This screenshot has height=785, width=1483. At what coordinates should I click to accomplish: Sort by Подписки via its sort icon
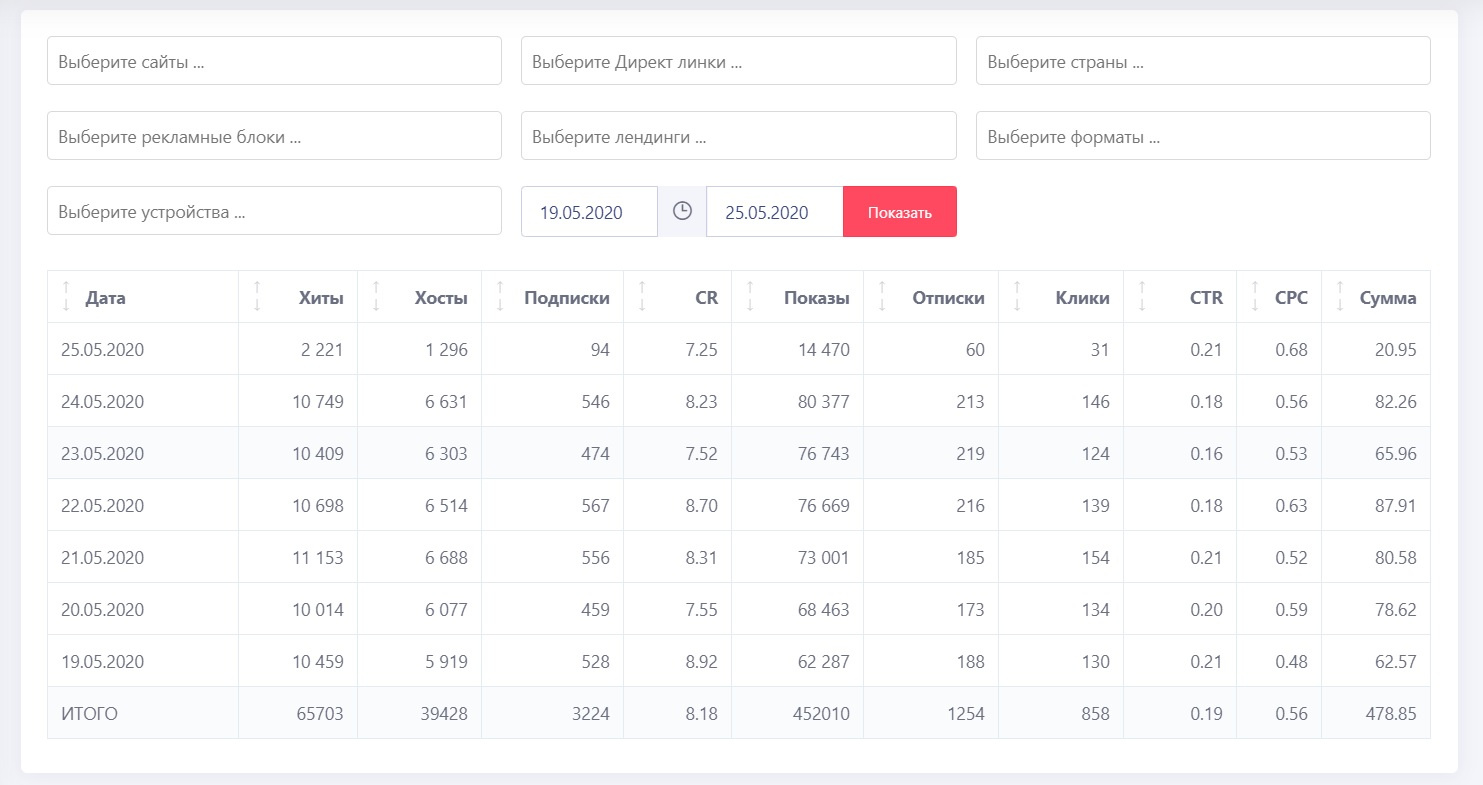pyautogui.click(x=500, y=297)
